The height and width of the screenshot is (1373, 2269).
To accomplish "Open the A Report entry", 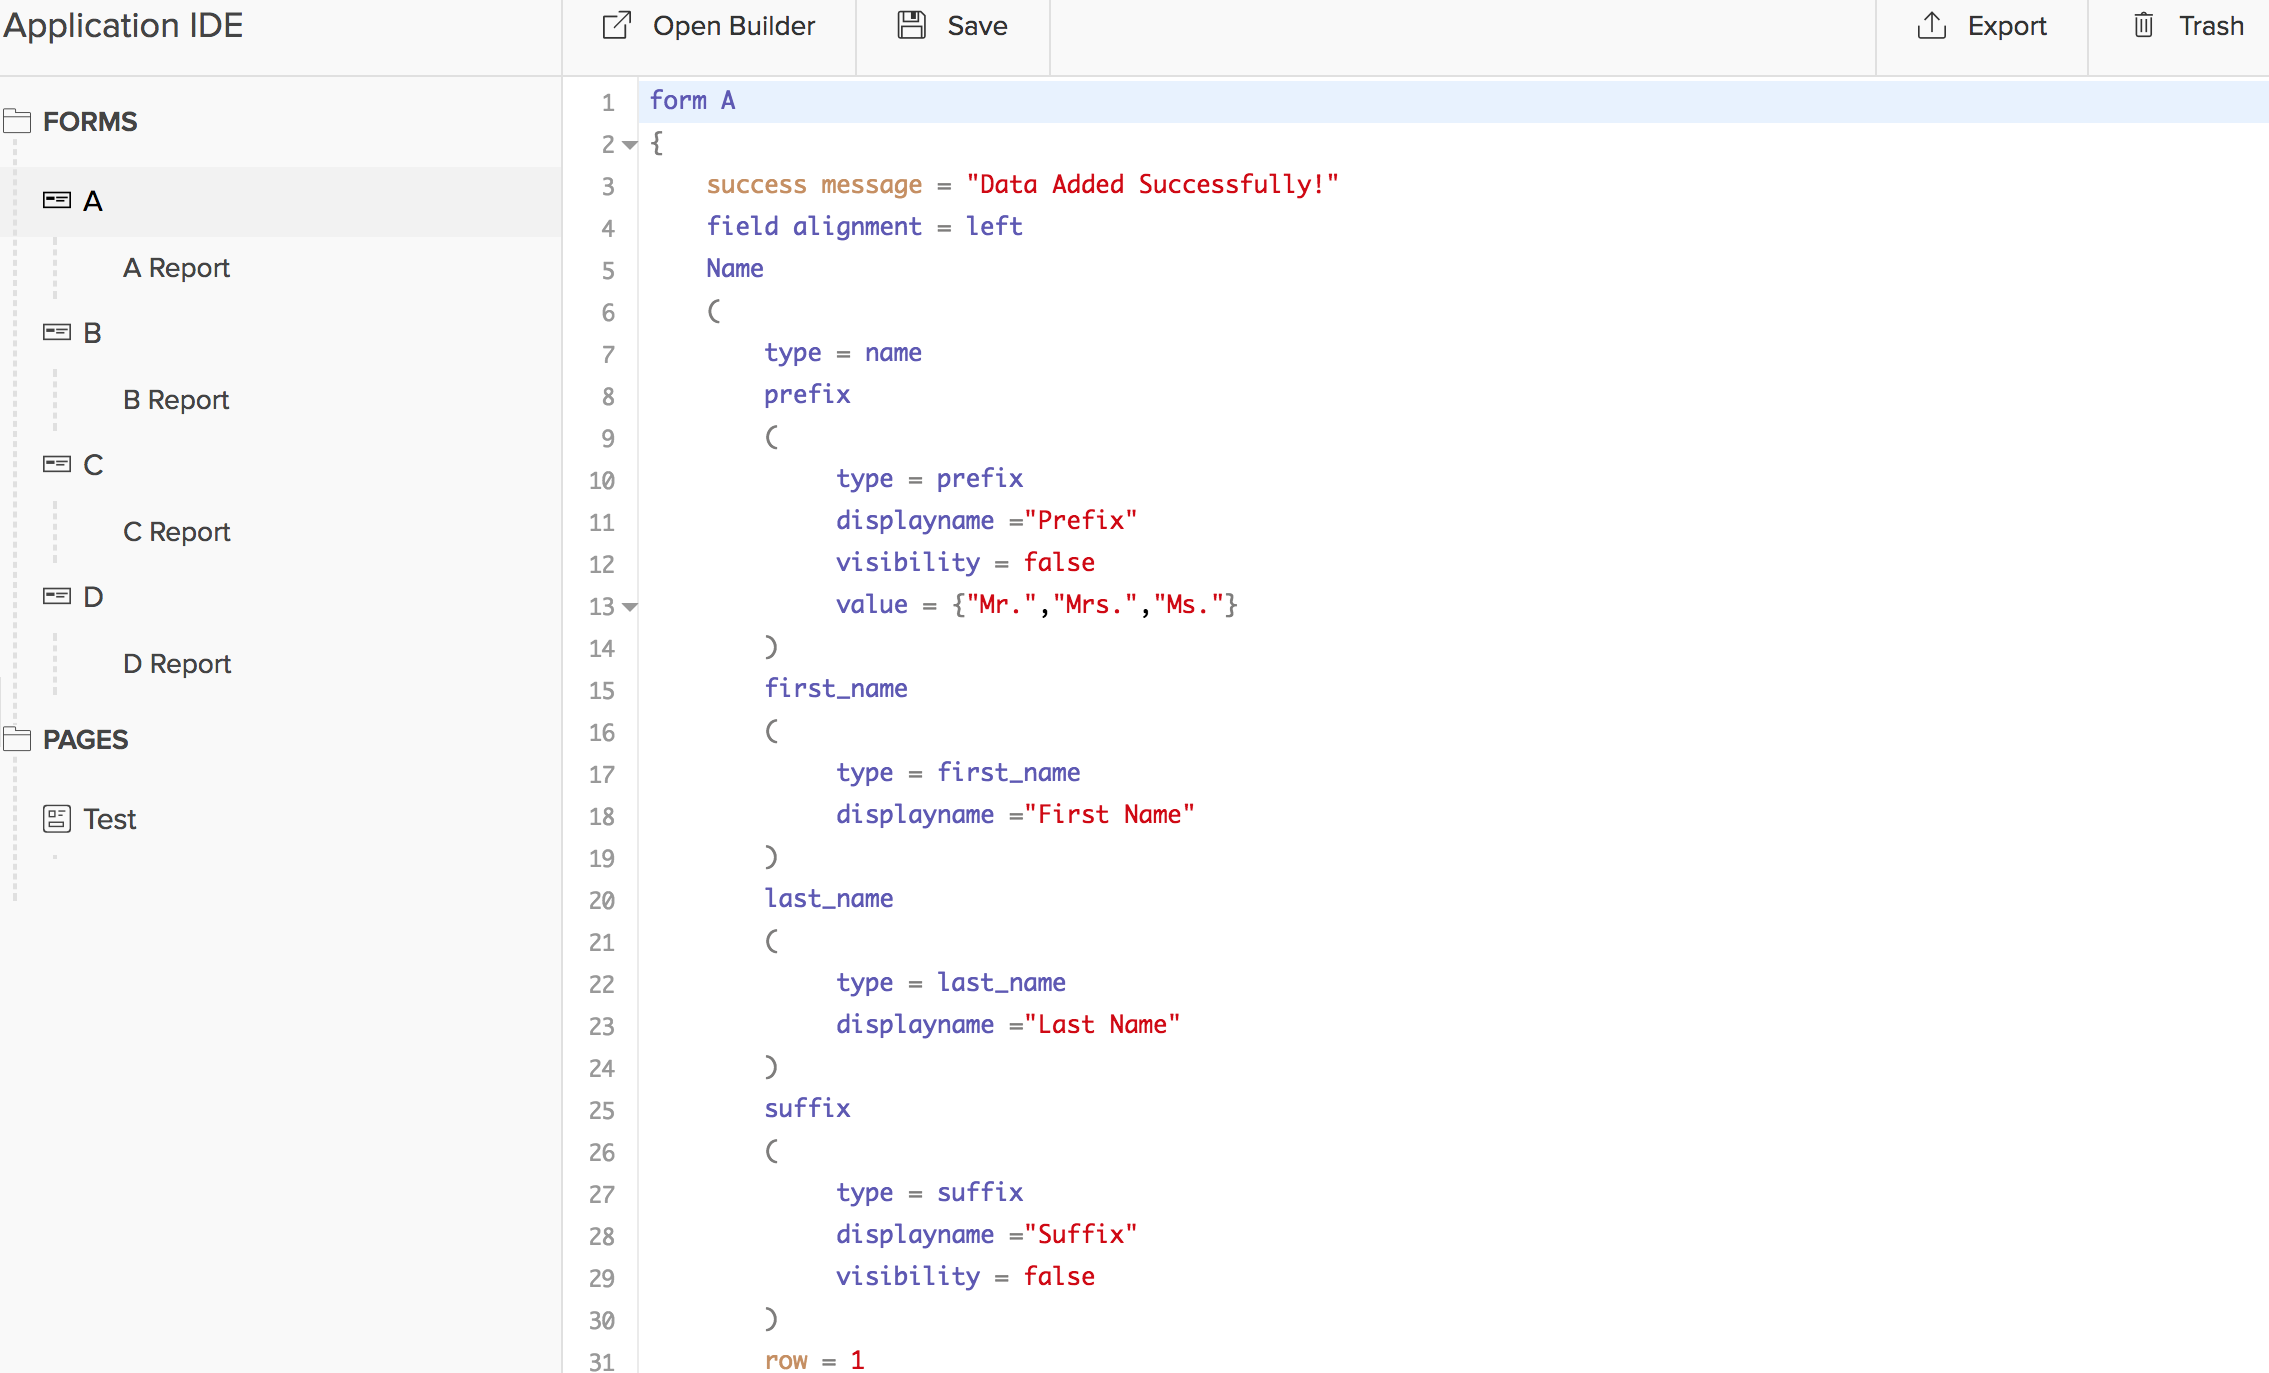I will click(176, 267).
